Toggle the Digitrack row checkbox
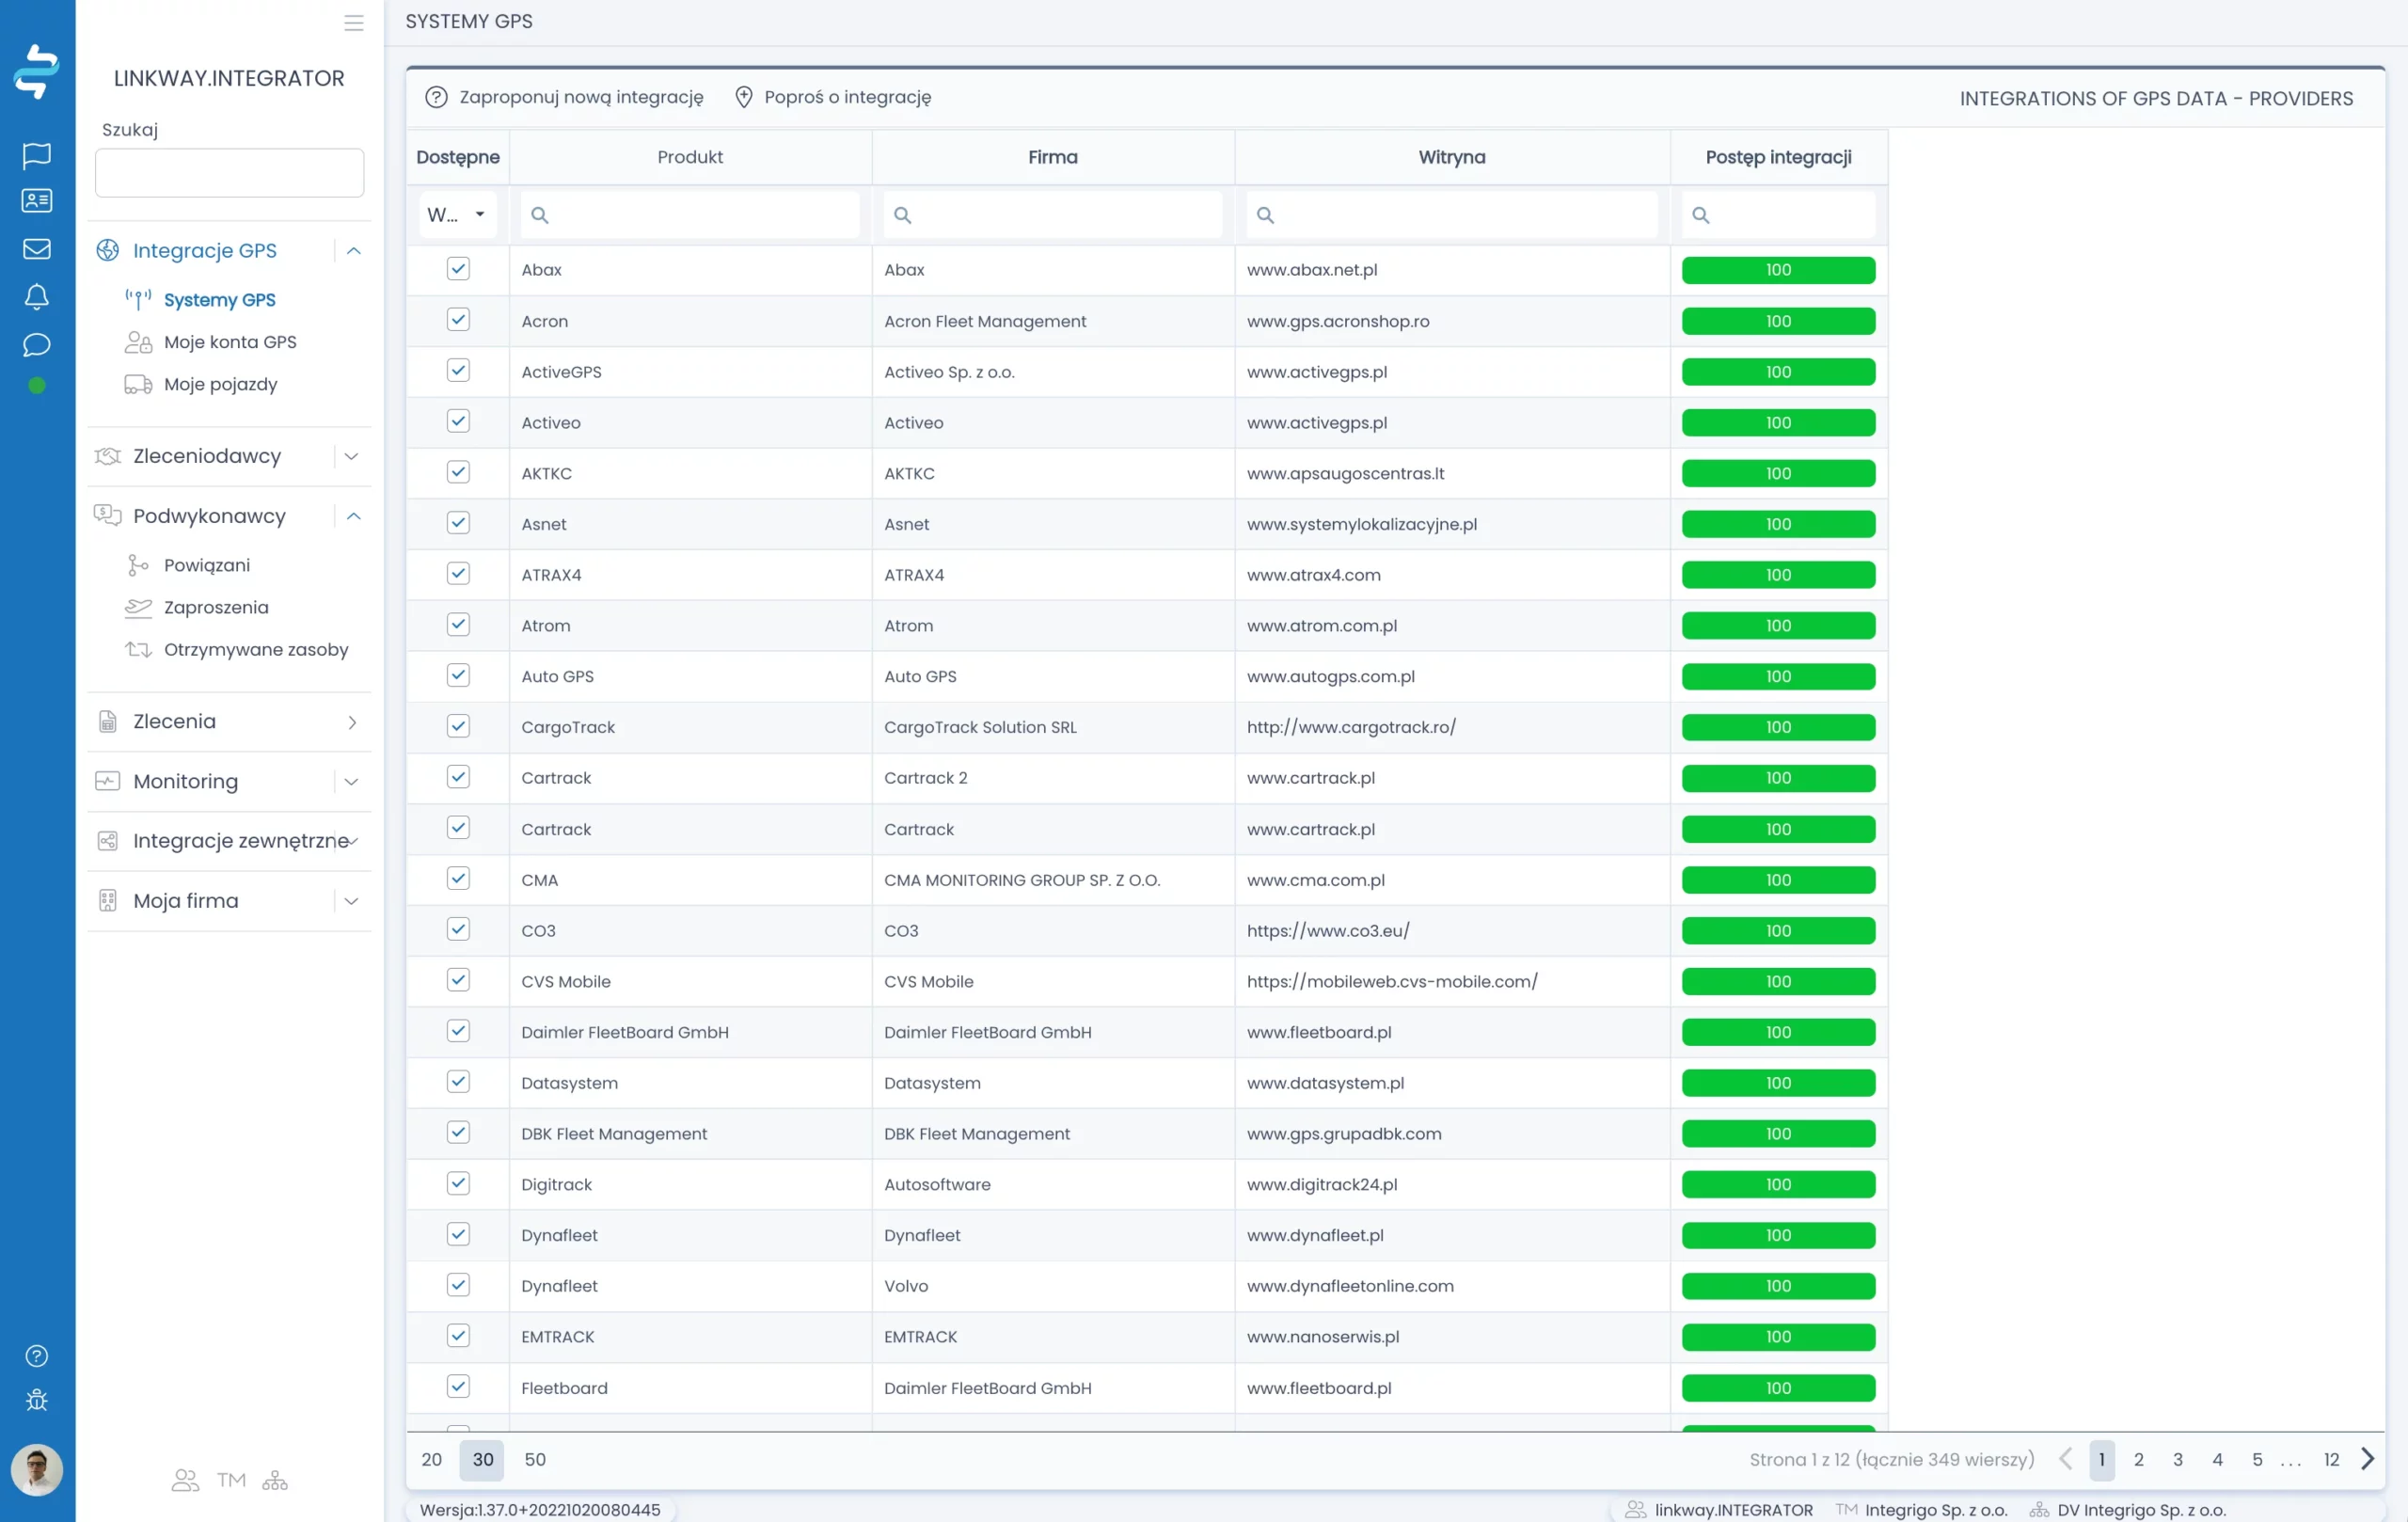 click(458, 1184)
